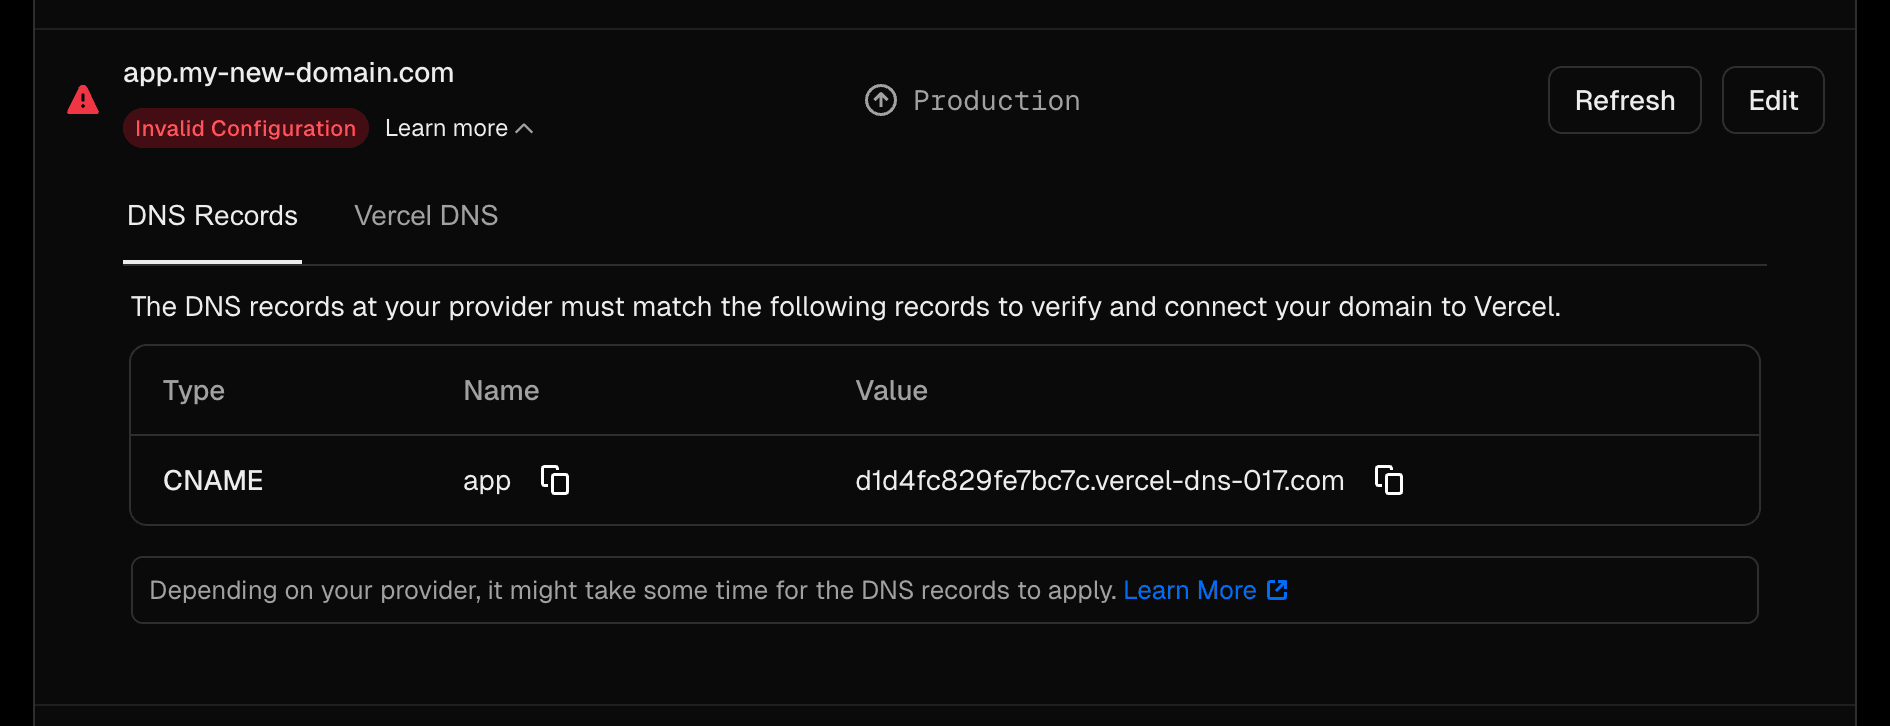The image size is (1890, 726).
Task: Click the chevron next to Learn more
Action: (x=525, y=128)
